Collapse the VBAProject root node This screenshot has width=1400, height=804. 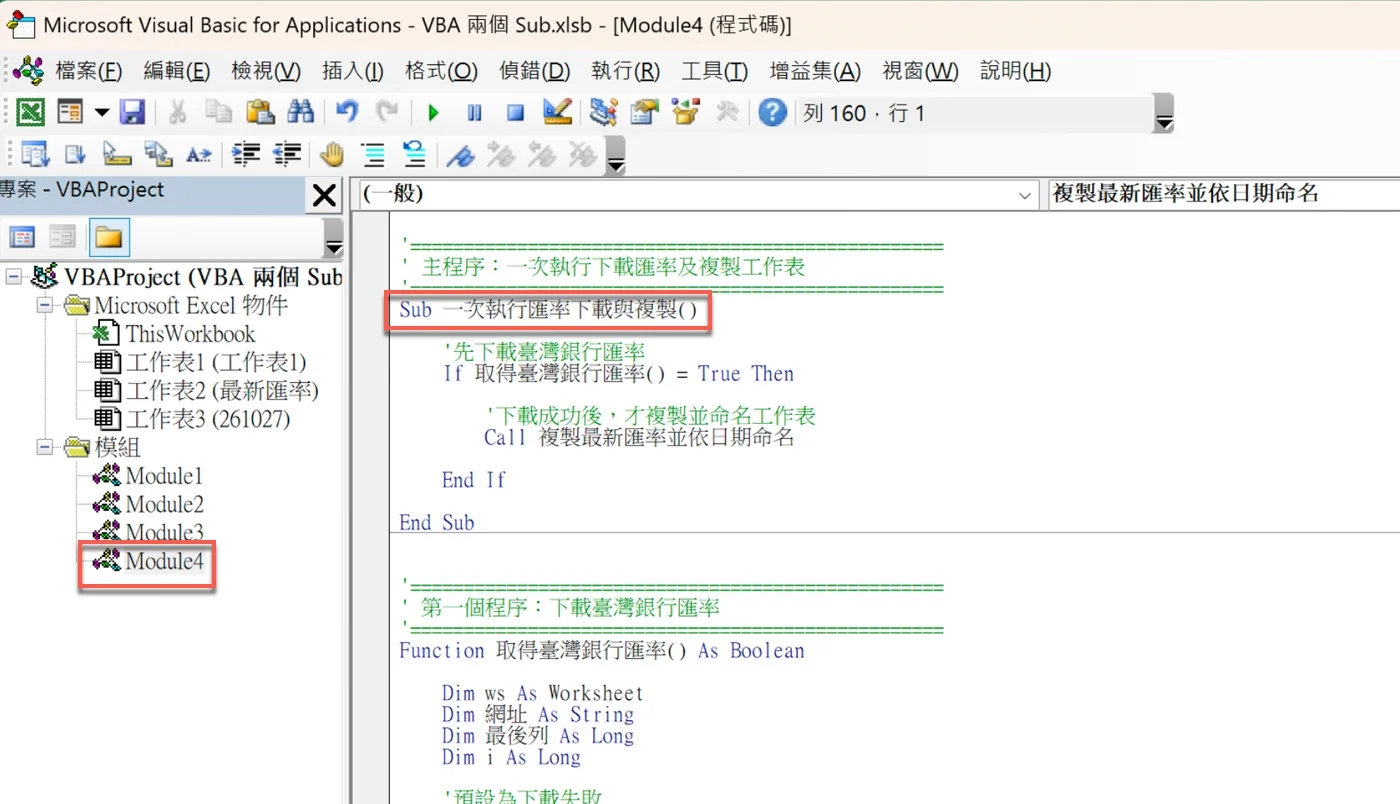pyautogui.click(x=14, y=276)
